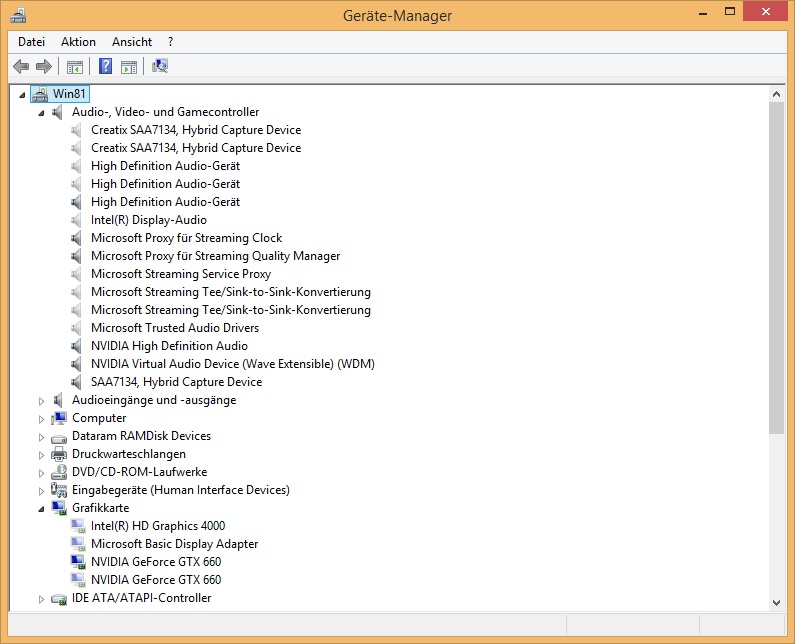Click Grafikkarte category display icon
796x644 pixels.
(x=59, y=508)
